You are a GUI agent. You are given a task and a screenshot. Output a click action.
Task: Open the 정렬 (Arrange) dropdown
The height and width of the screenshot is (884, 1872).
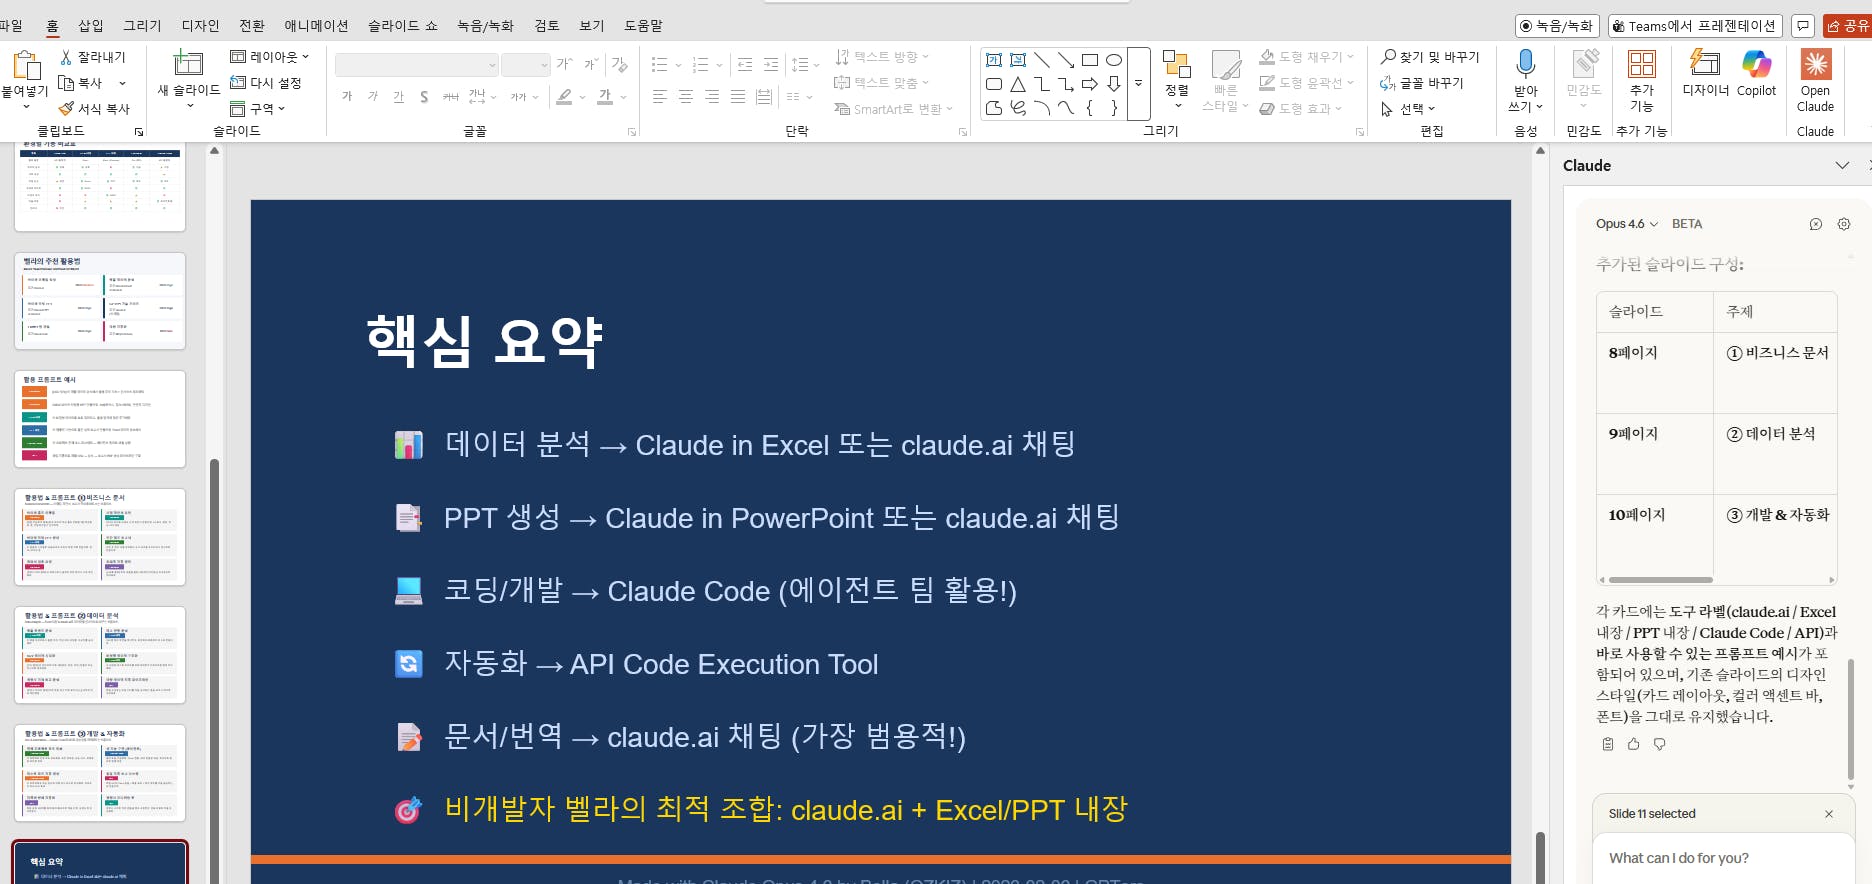pos(1177,80)
